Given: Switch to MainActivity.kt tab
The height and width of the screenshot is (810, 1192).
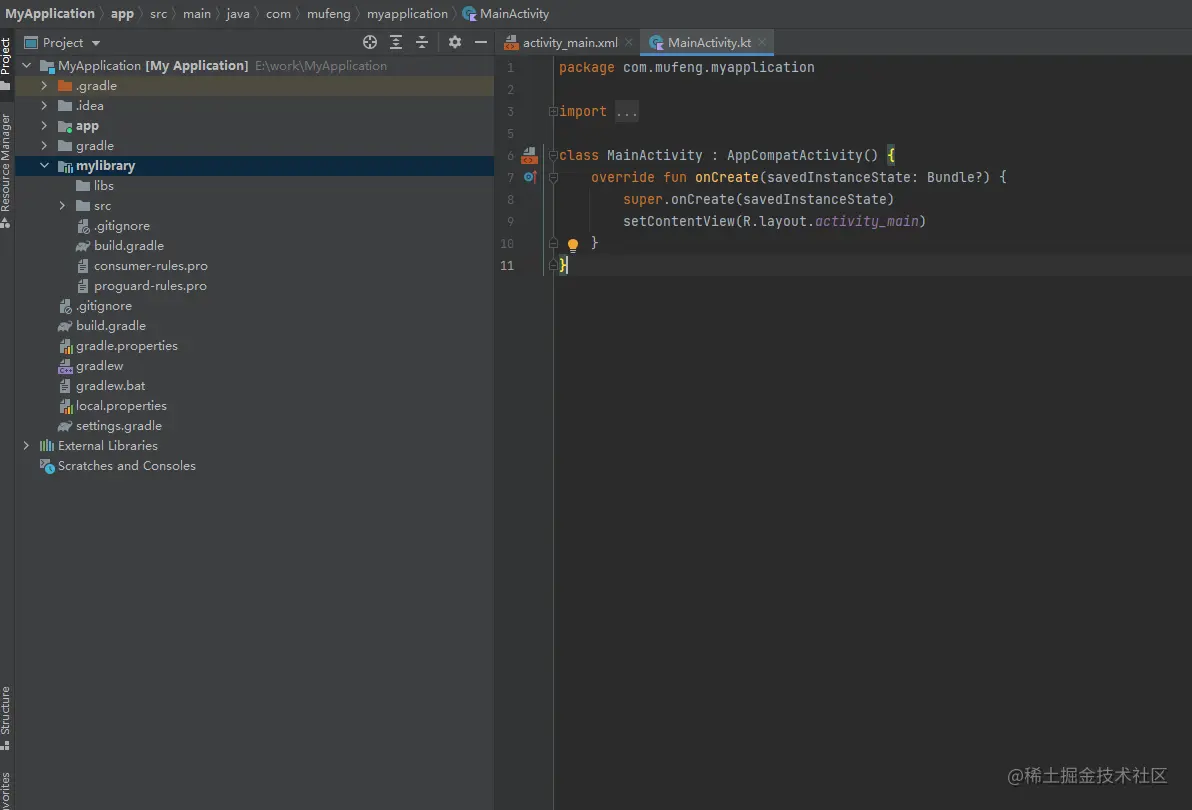Looking at the screenshot, I should (x=709, y=43).
